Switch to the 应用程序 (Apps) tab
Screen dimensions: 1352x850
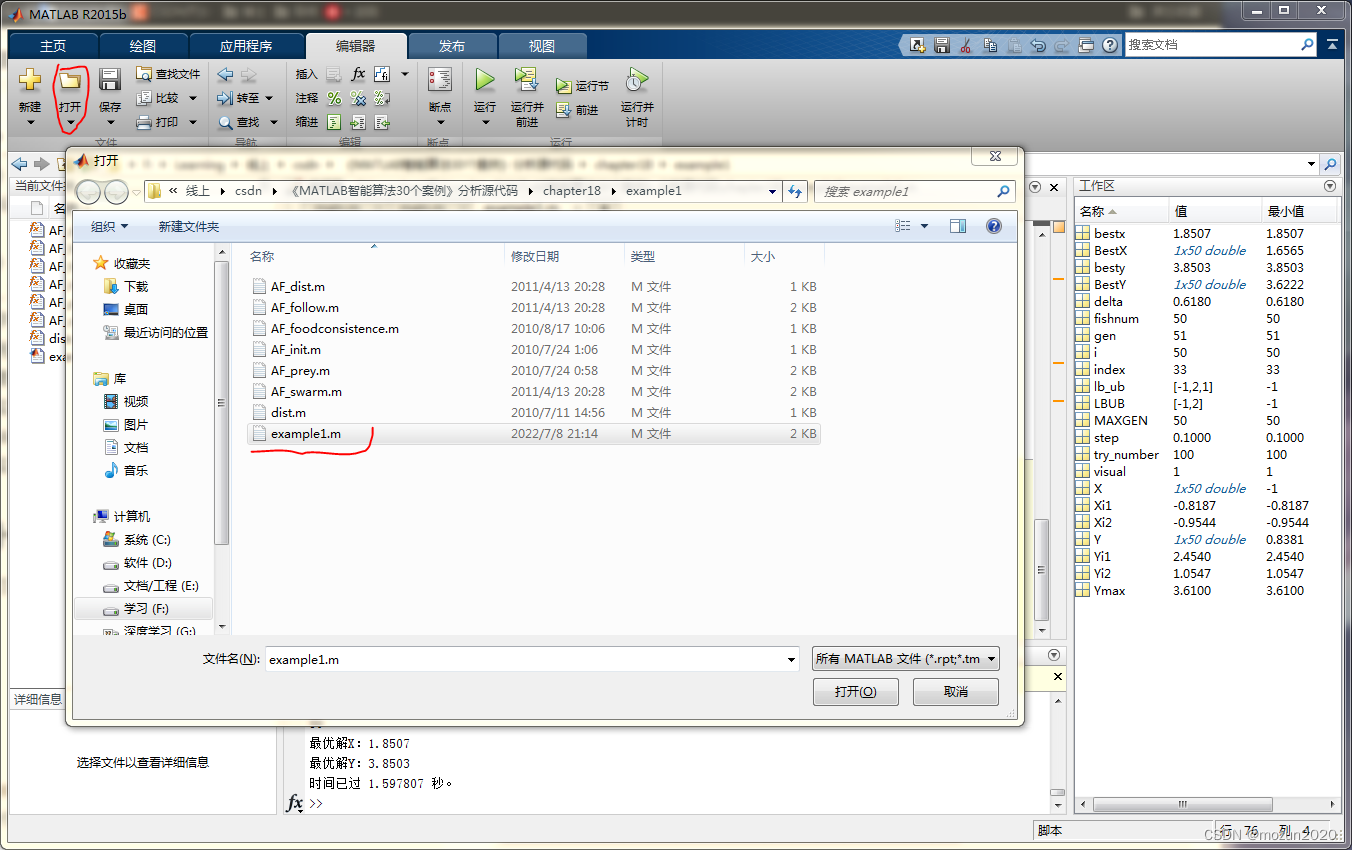(246, 46)
